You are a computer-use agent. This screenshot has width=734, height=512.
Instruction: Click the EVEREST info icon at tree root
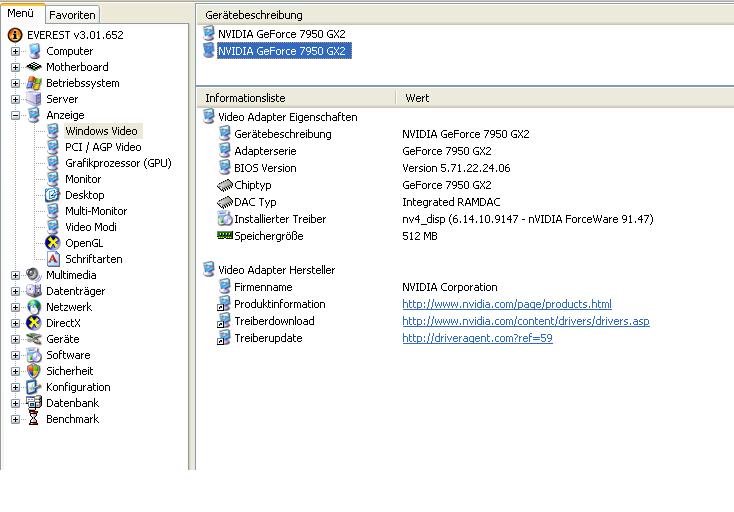tap(15, 35)
